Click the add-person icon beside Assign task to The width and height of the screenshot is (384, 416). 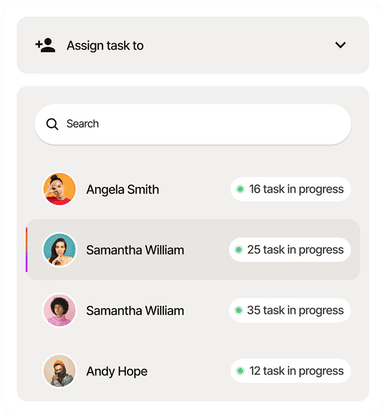coord(45,45)
